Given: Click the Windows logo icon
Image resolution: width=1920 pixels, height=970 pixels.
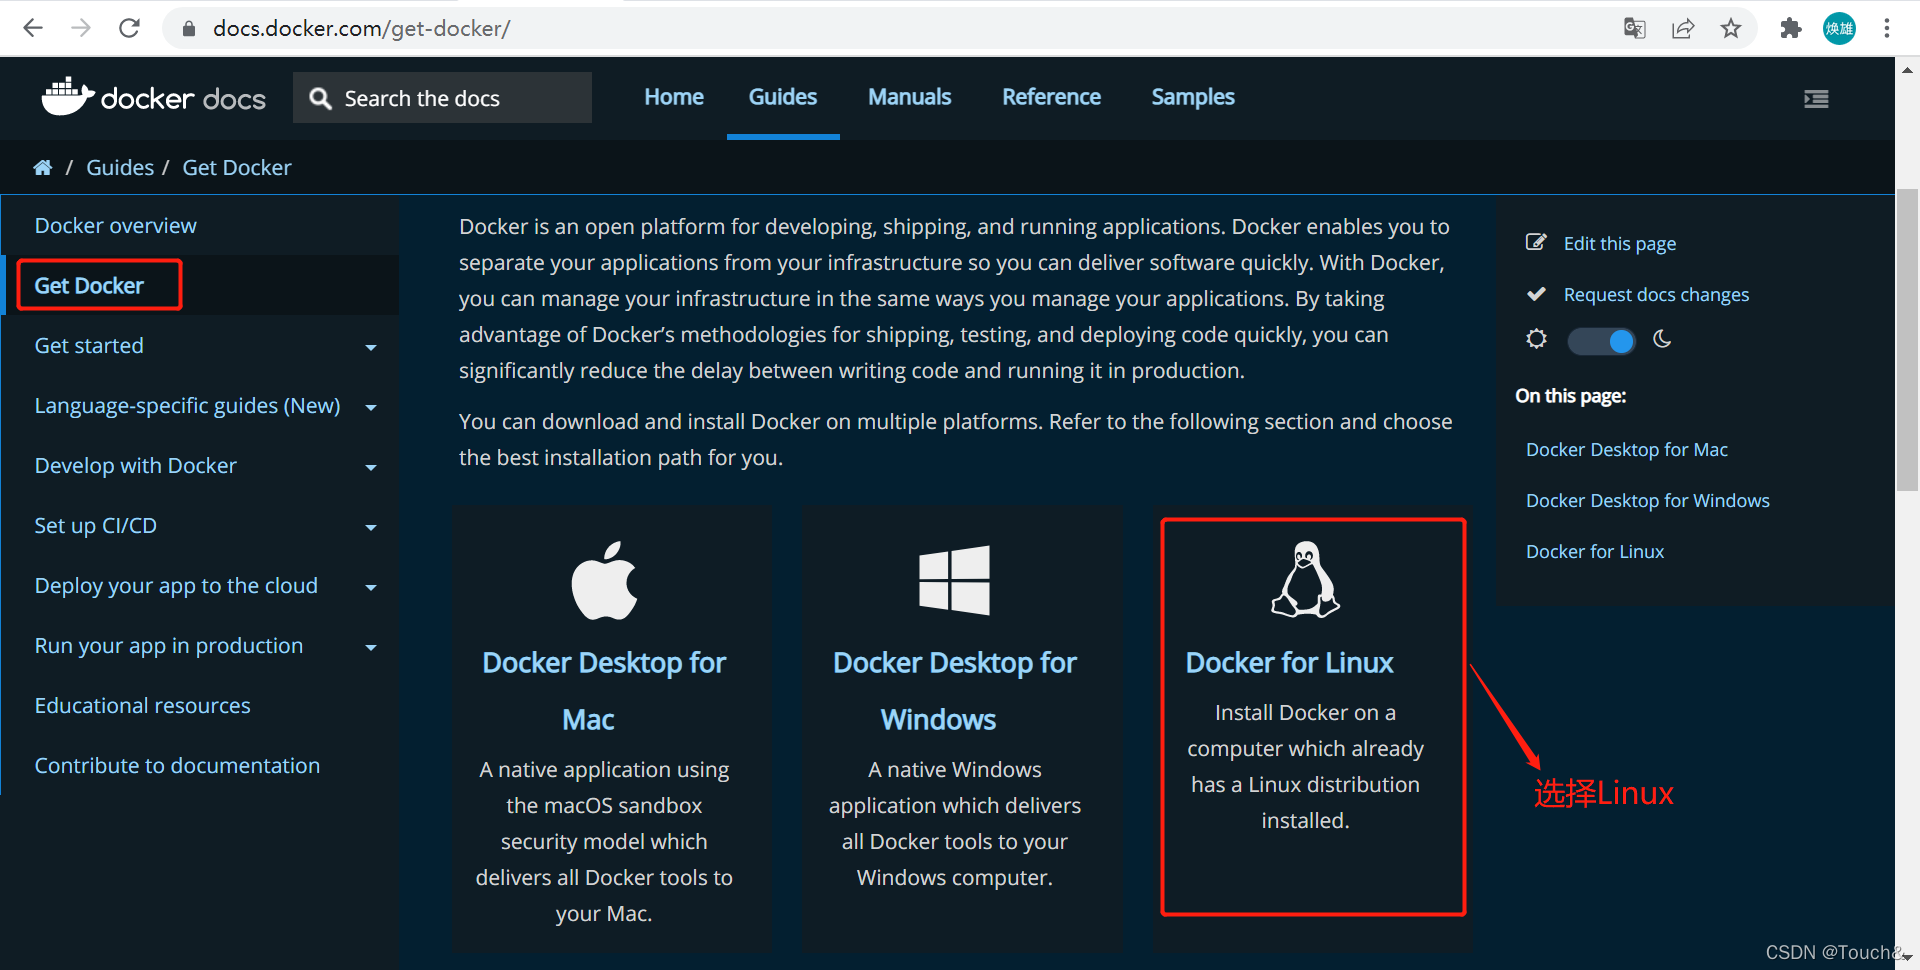Looking at the screenshot, I should tap(954, 580).
